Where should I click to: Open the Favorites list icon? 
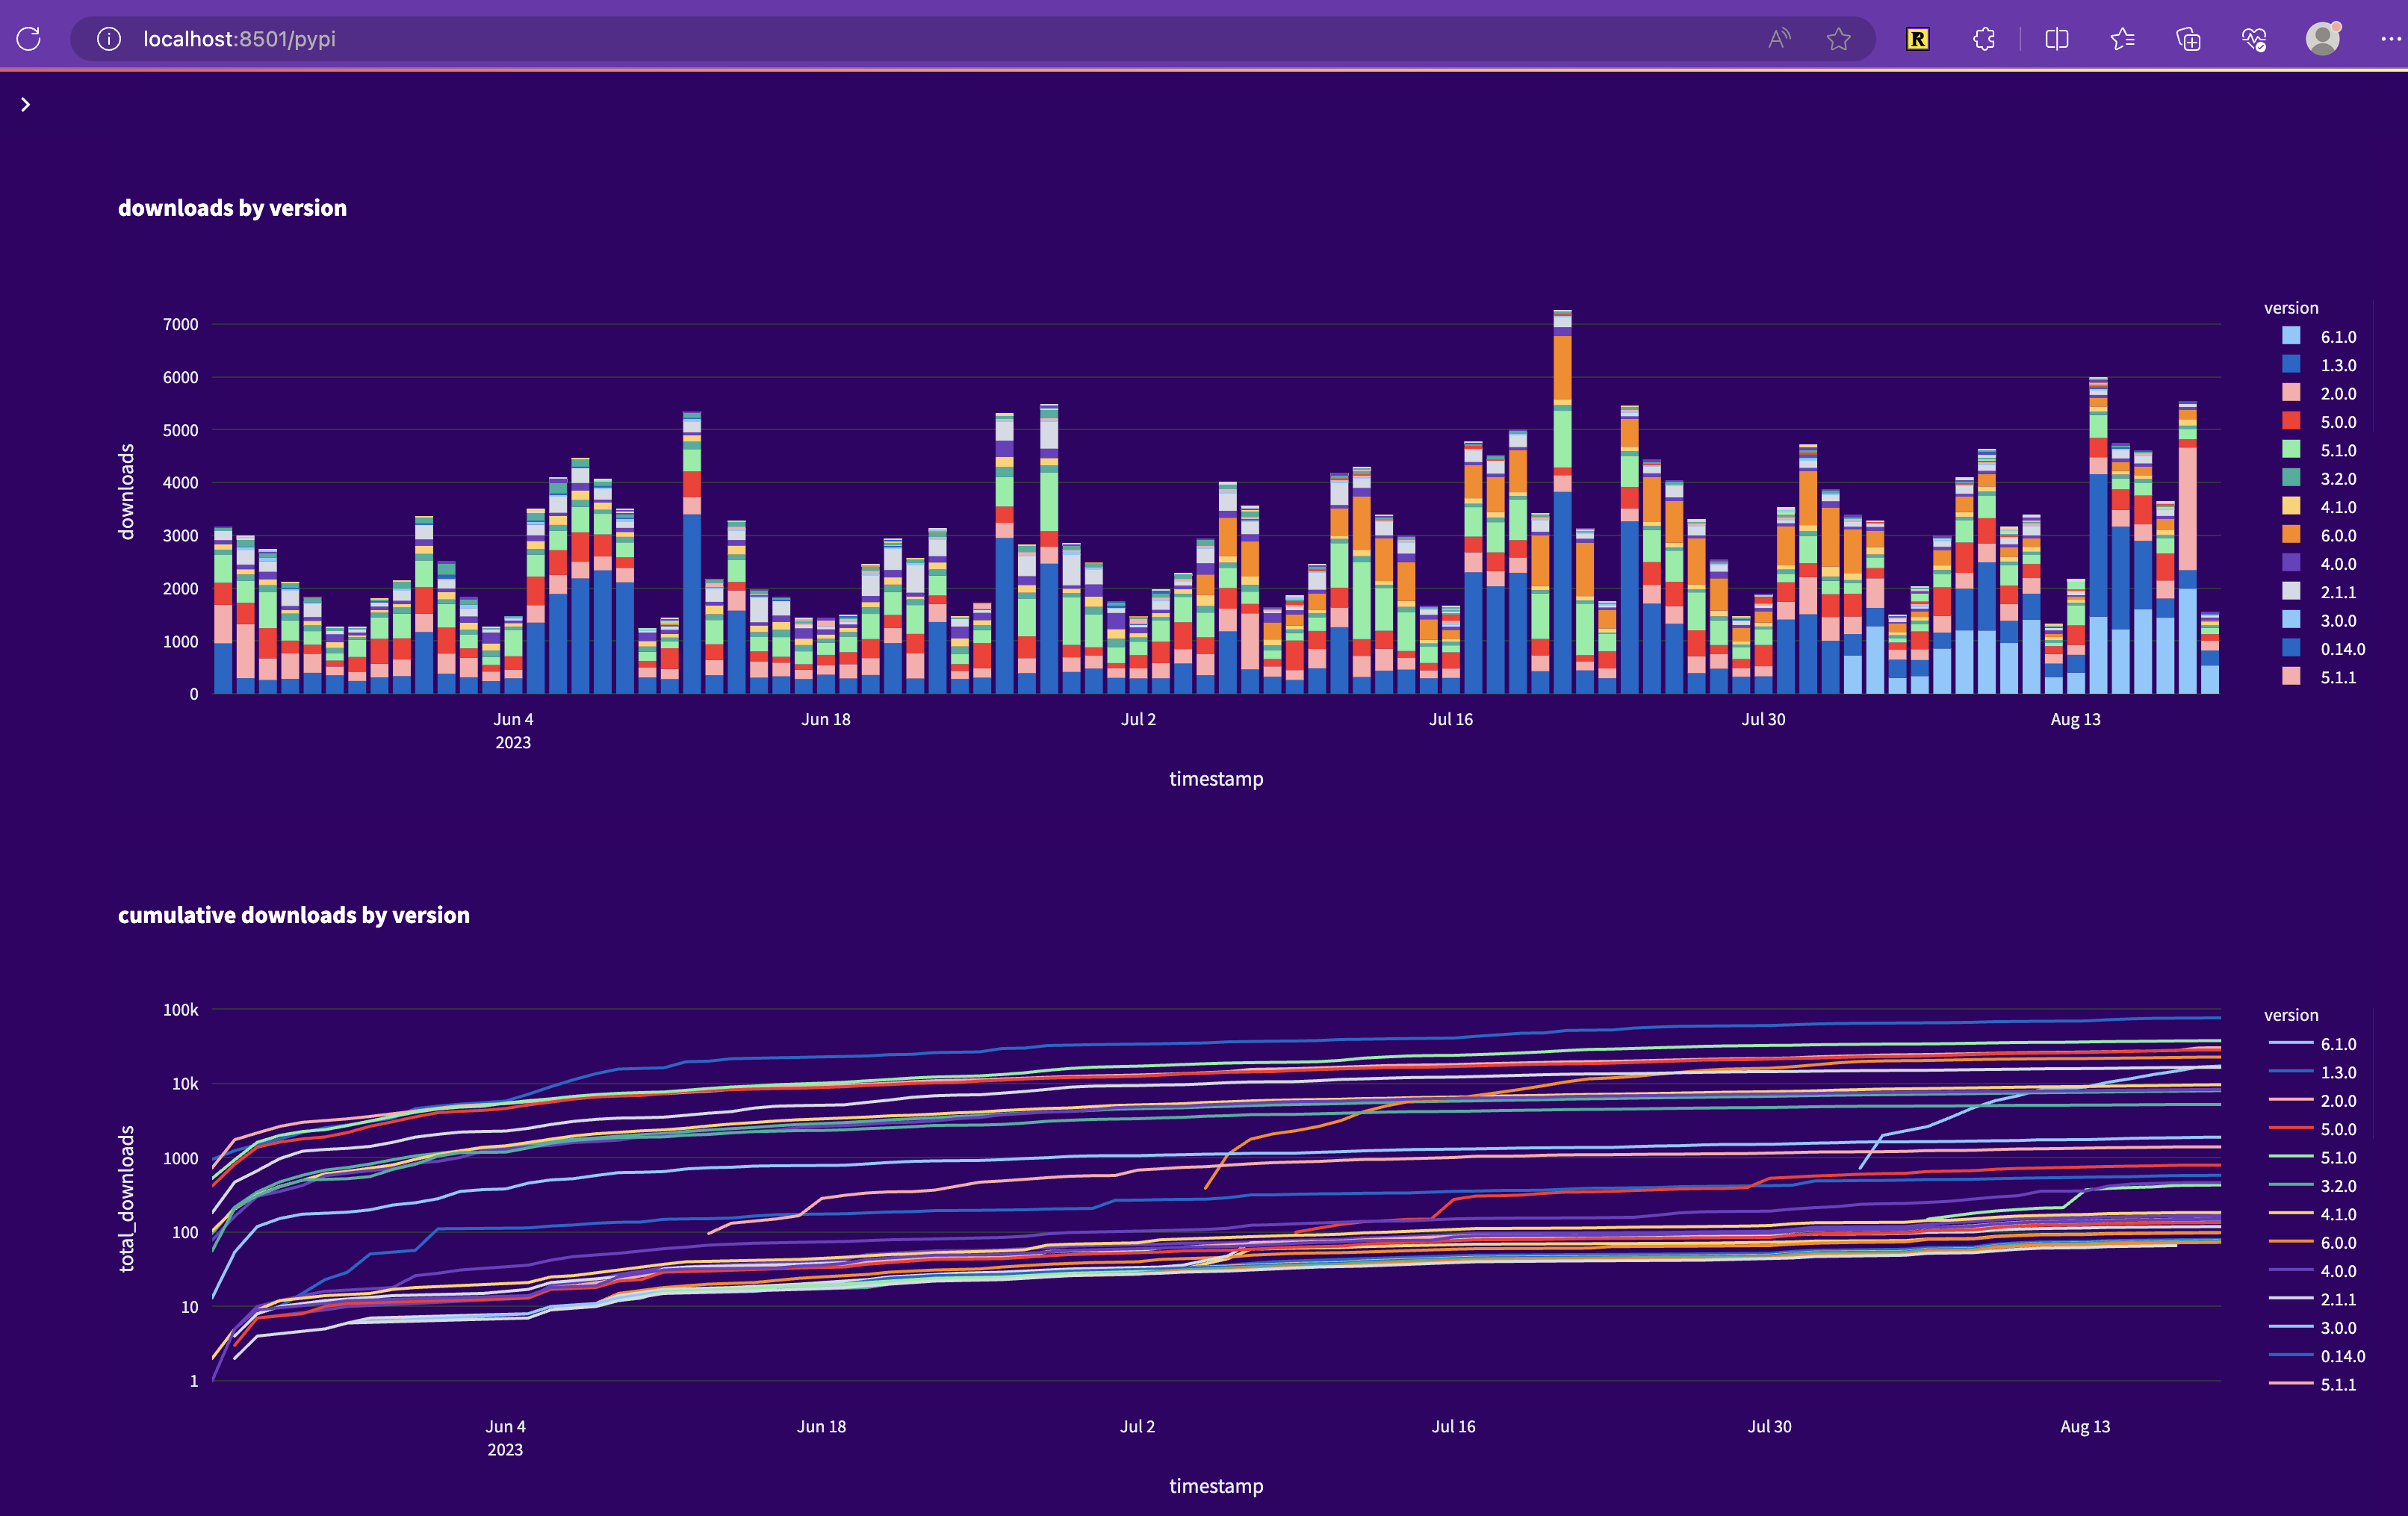[2122, 39]
